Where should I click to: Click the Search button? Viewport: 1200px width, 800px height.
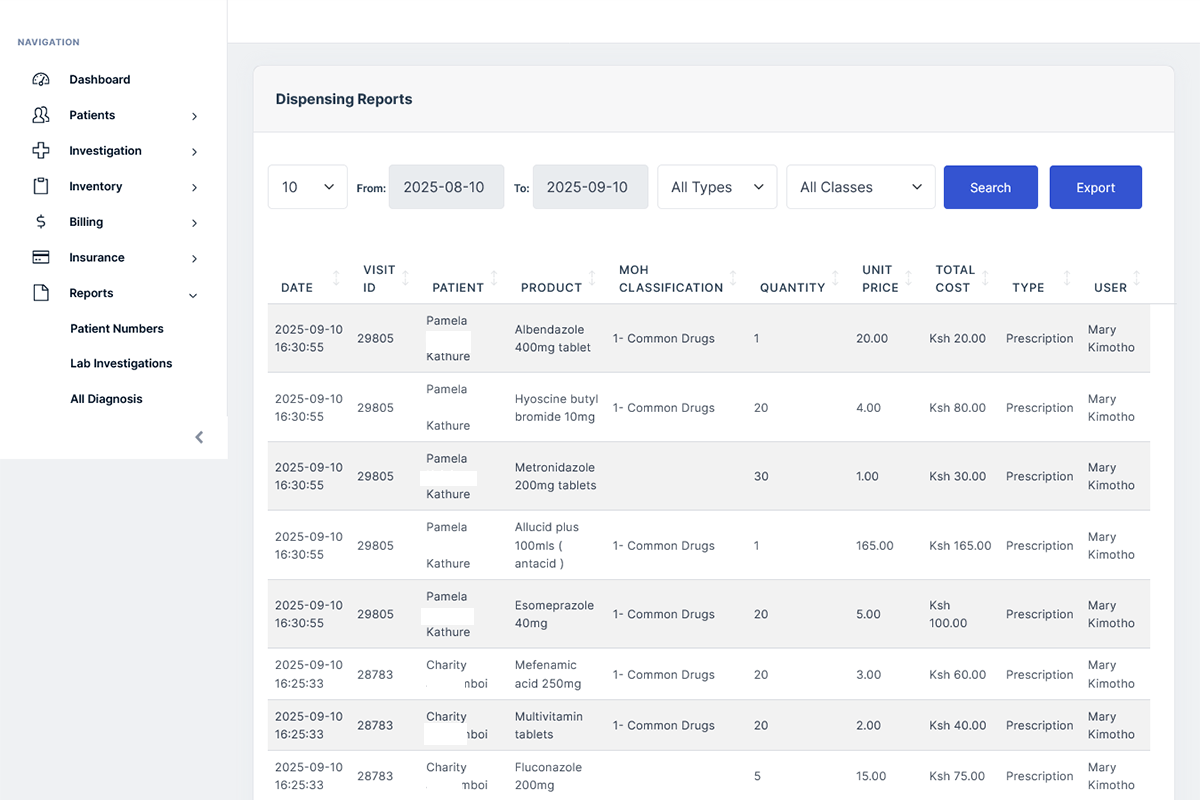click(x=990, y=187)
